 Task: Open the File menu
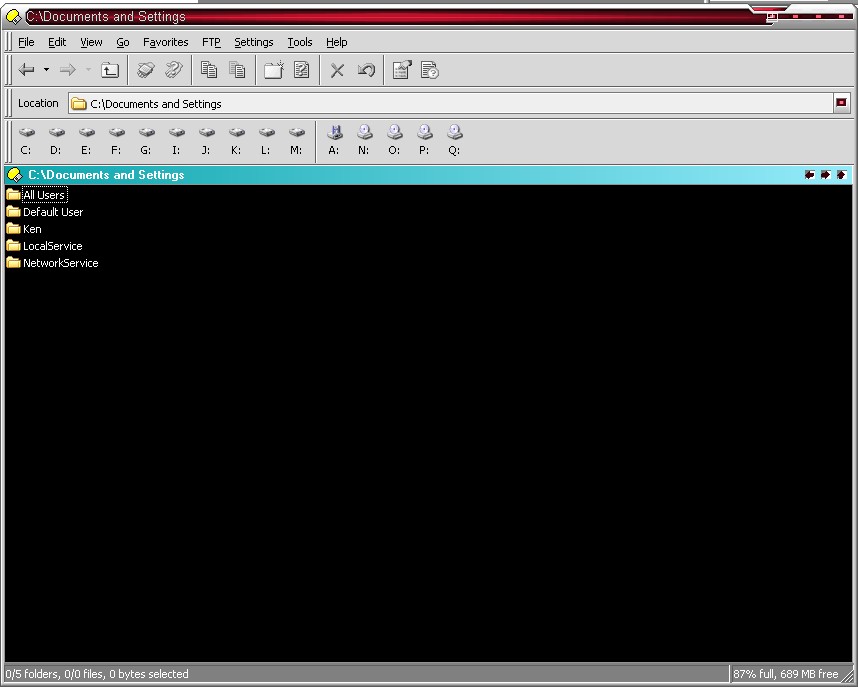(26, 42)
